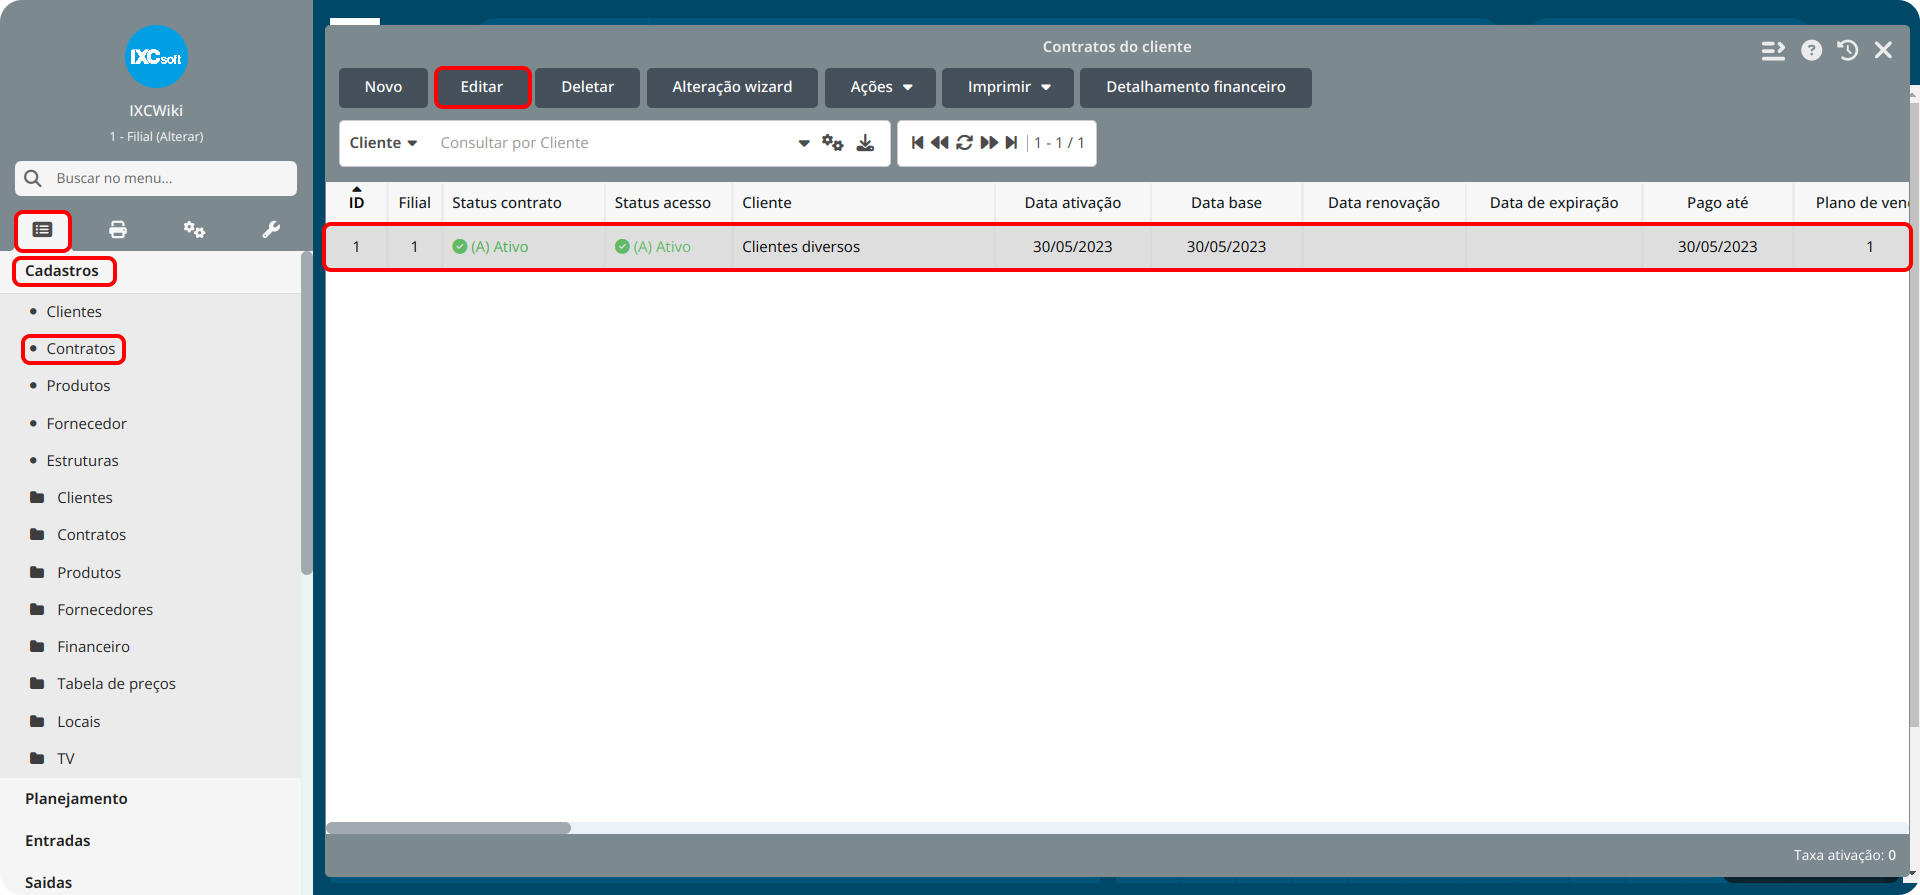Open the Cadastros list icon tab
This screenshot has height=895, width=1920.
pos(42,230)
